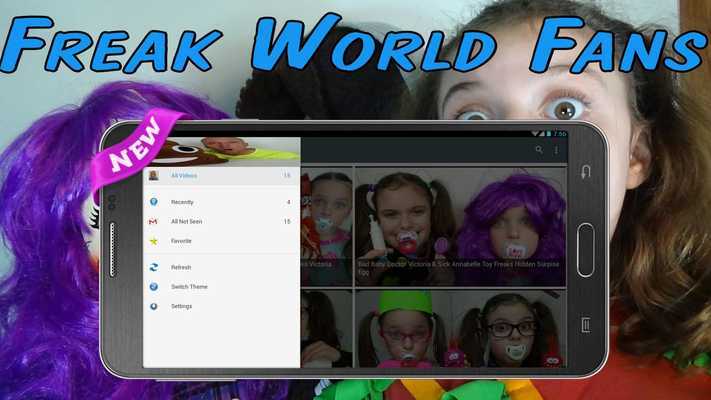
Task: Click the All Videos count 15
Action: [287, 176]
